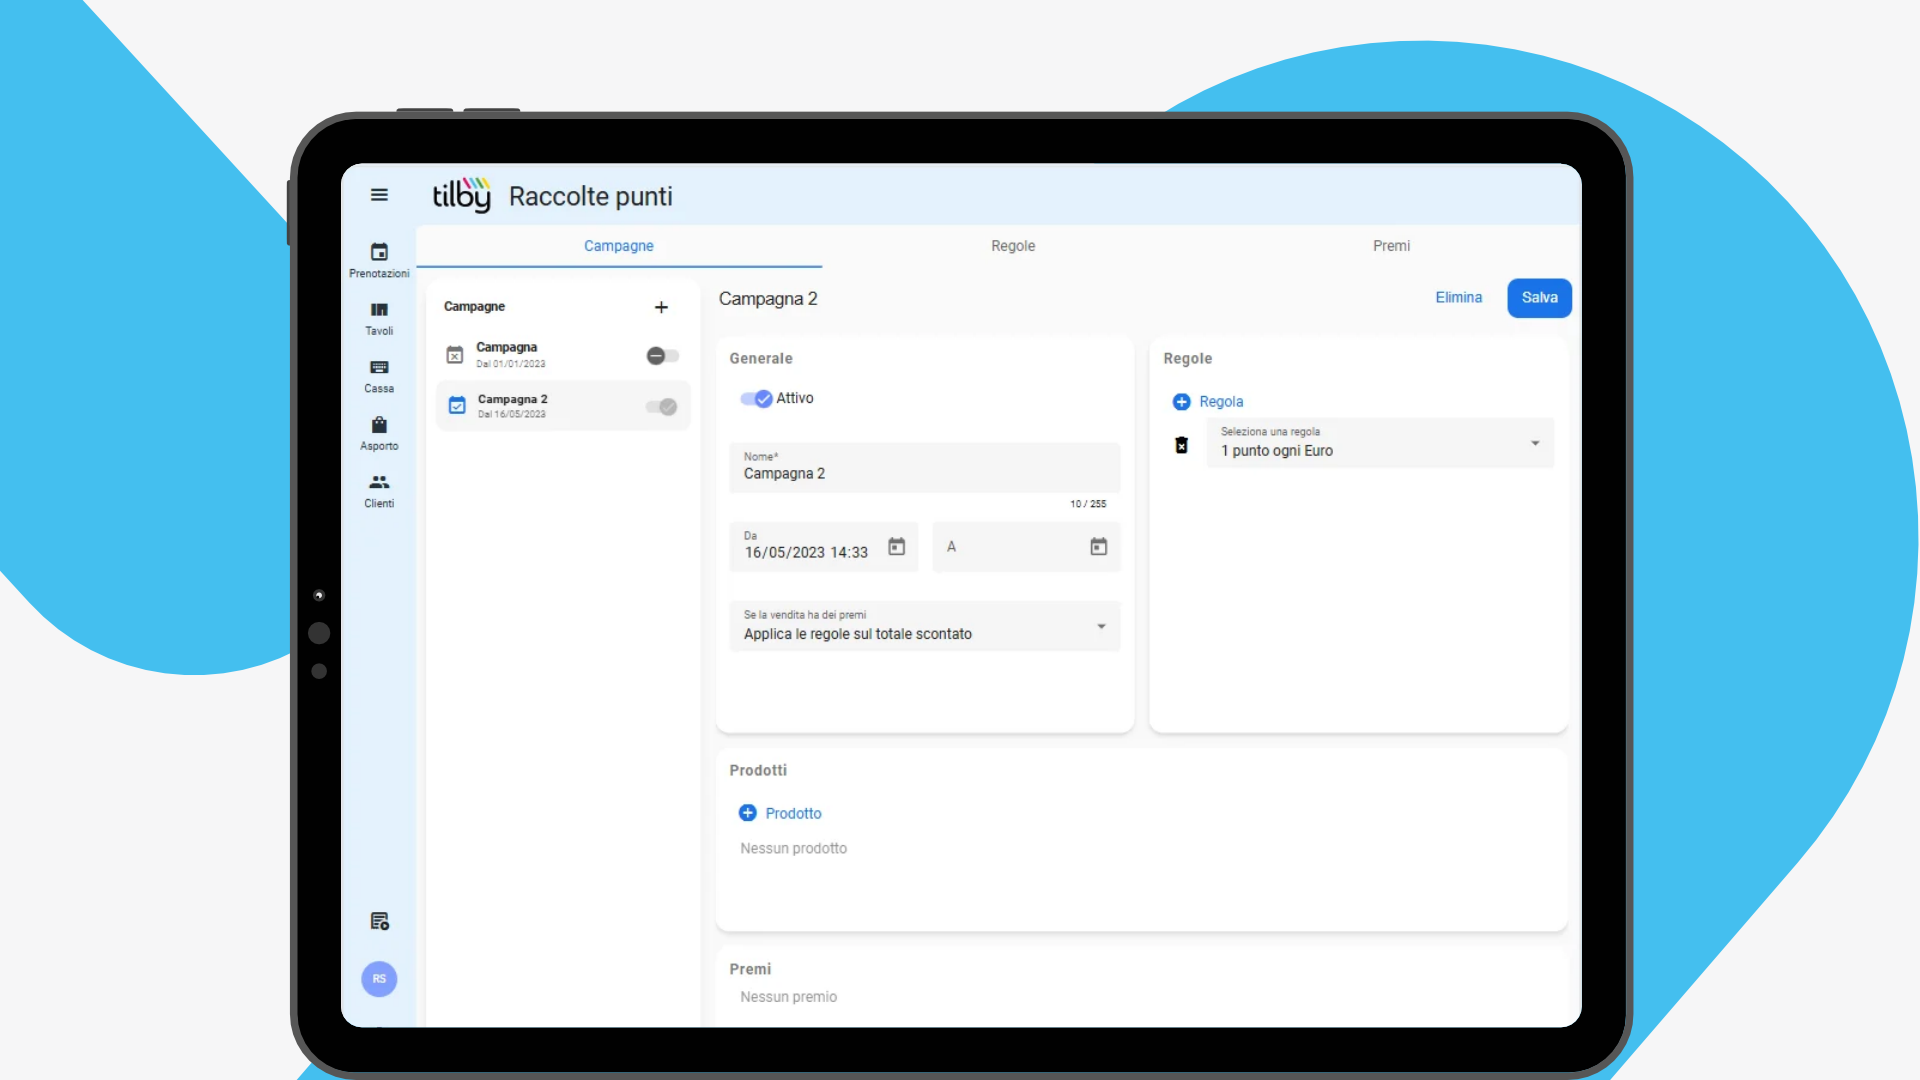Click 'Nessun prodotto' text

tap(793, 849)
